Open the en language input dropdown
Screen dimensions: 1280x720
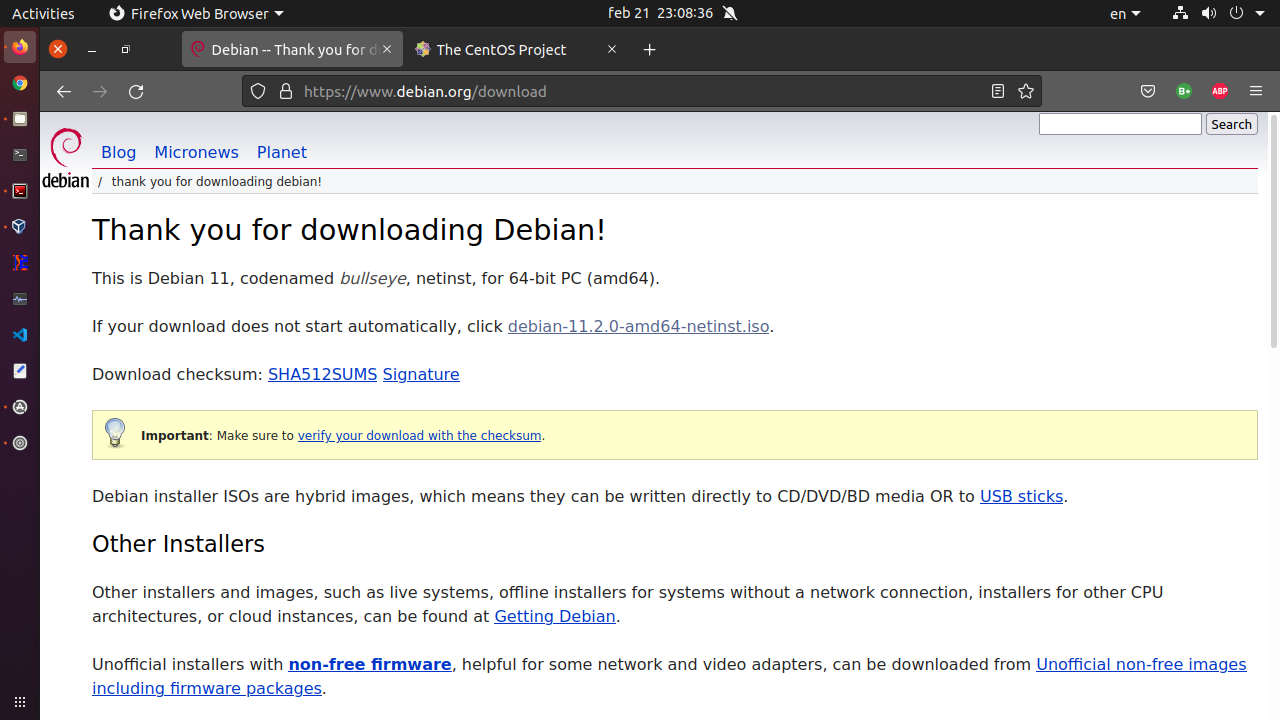pyautogui.click(x=1124, y=13)
